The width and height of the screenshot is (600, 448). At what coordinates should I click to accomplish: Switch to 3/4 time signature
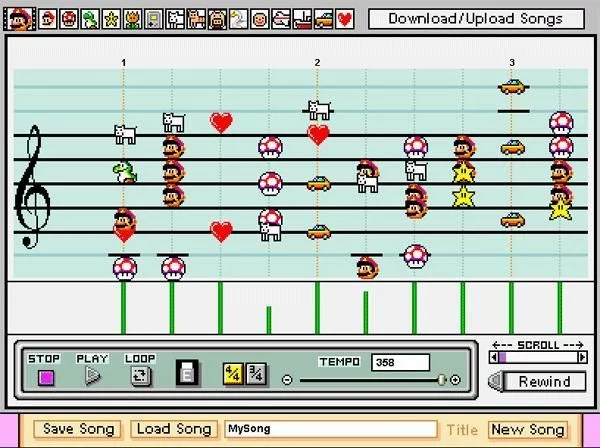pyautogui.click(x=256, y=373)
